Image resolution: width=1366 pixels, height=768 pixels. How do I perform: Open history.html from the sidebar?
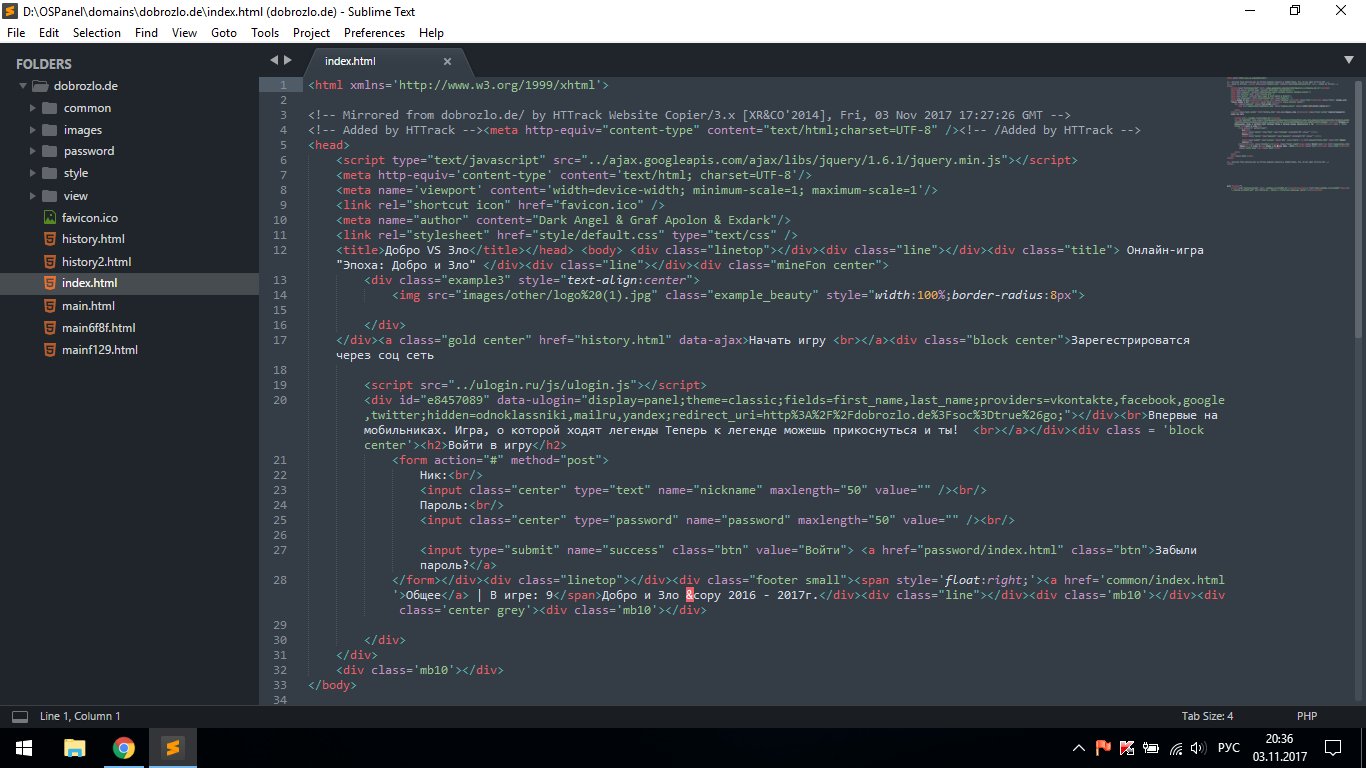[x=93, y=239]
